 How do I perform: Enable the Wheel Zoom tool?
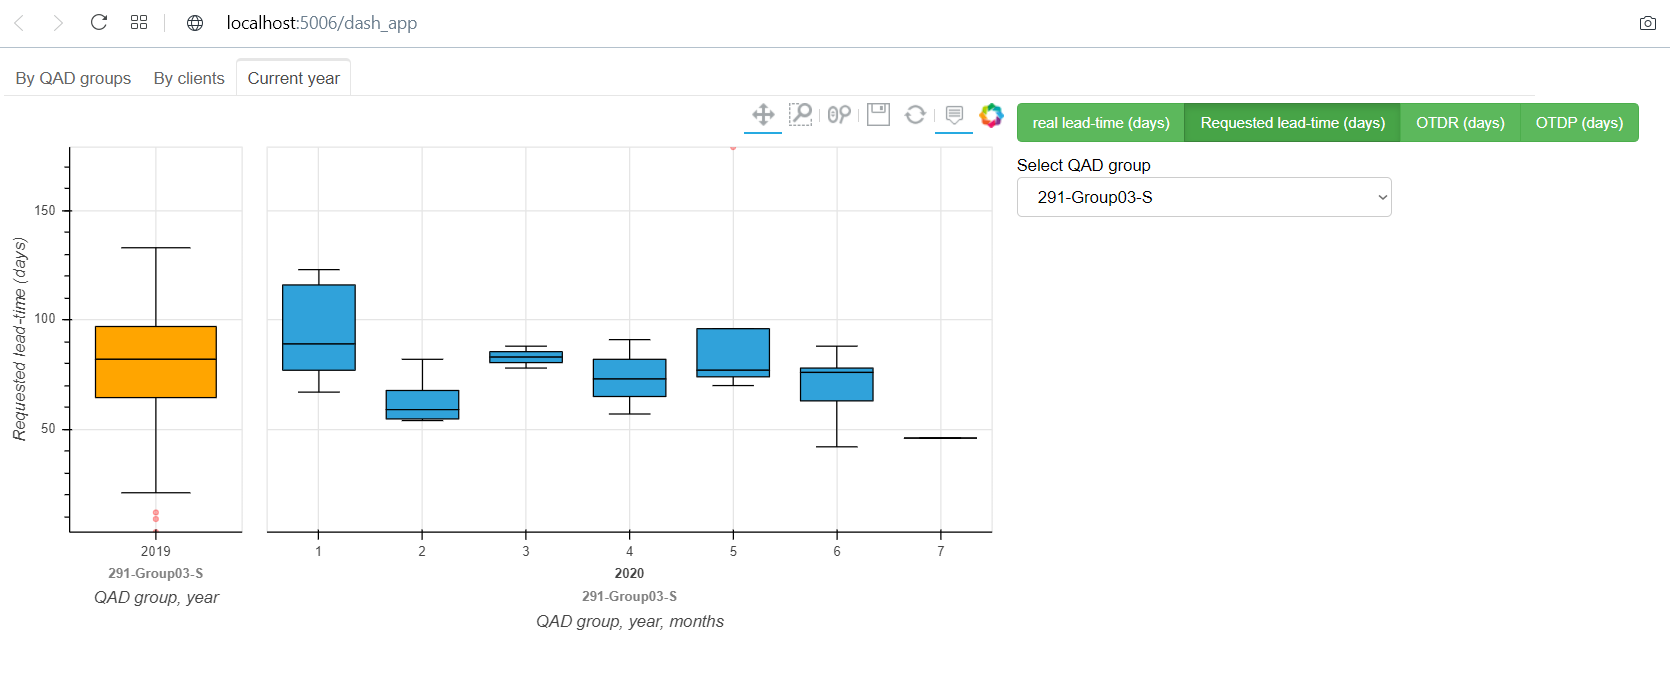[839, 115]
